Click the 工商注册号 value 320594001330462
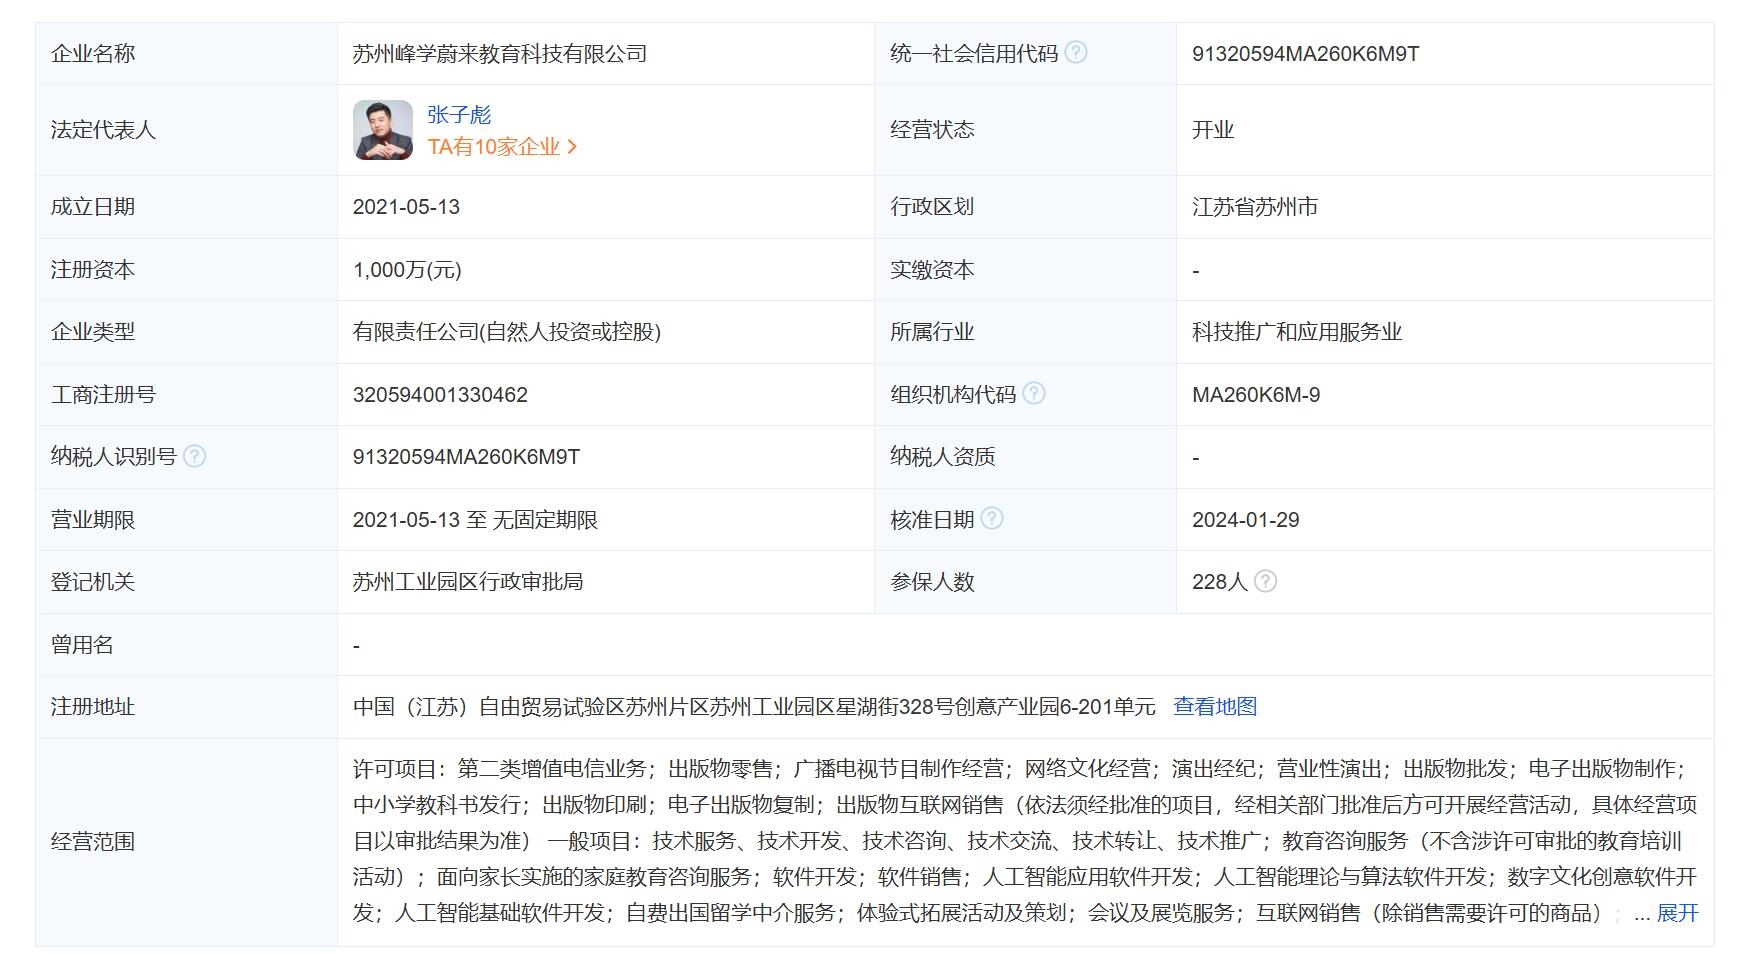This screenshot has width=1755, height=954. click(x=440, y=395)
